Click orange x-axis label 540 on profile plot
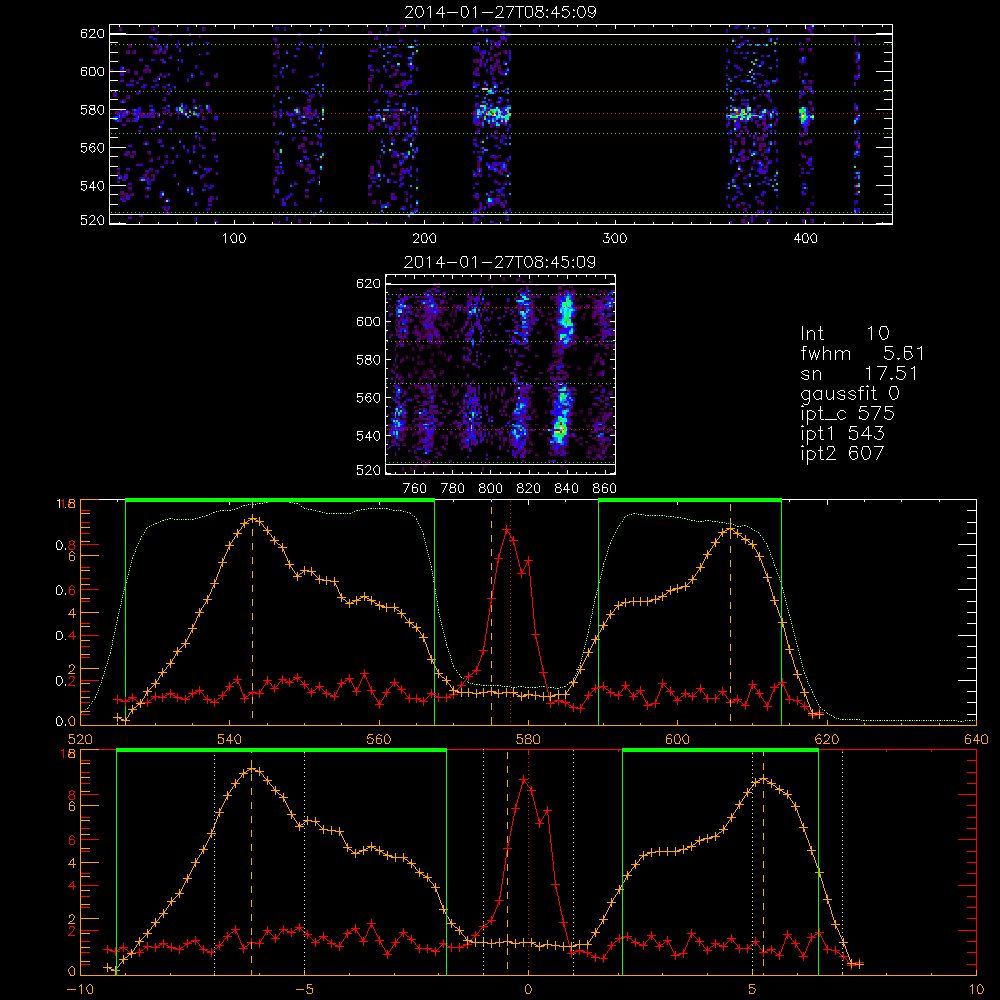 point(230,740)
